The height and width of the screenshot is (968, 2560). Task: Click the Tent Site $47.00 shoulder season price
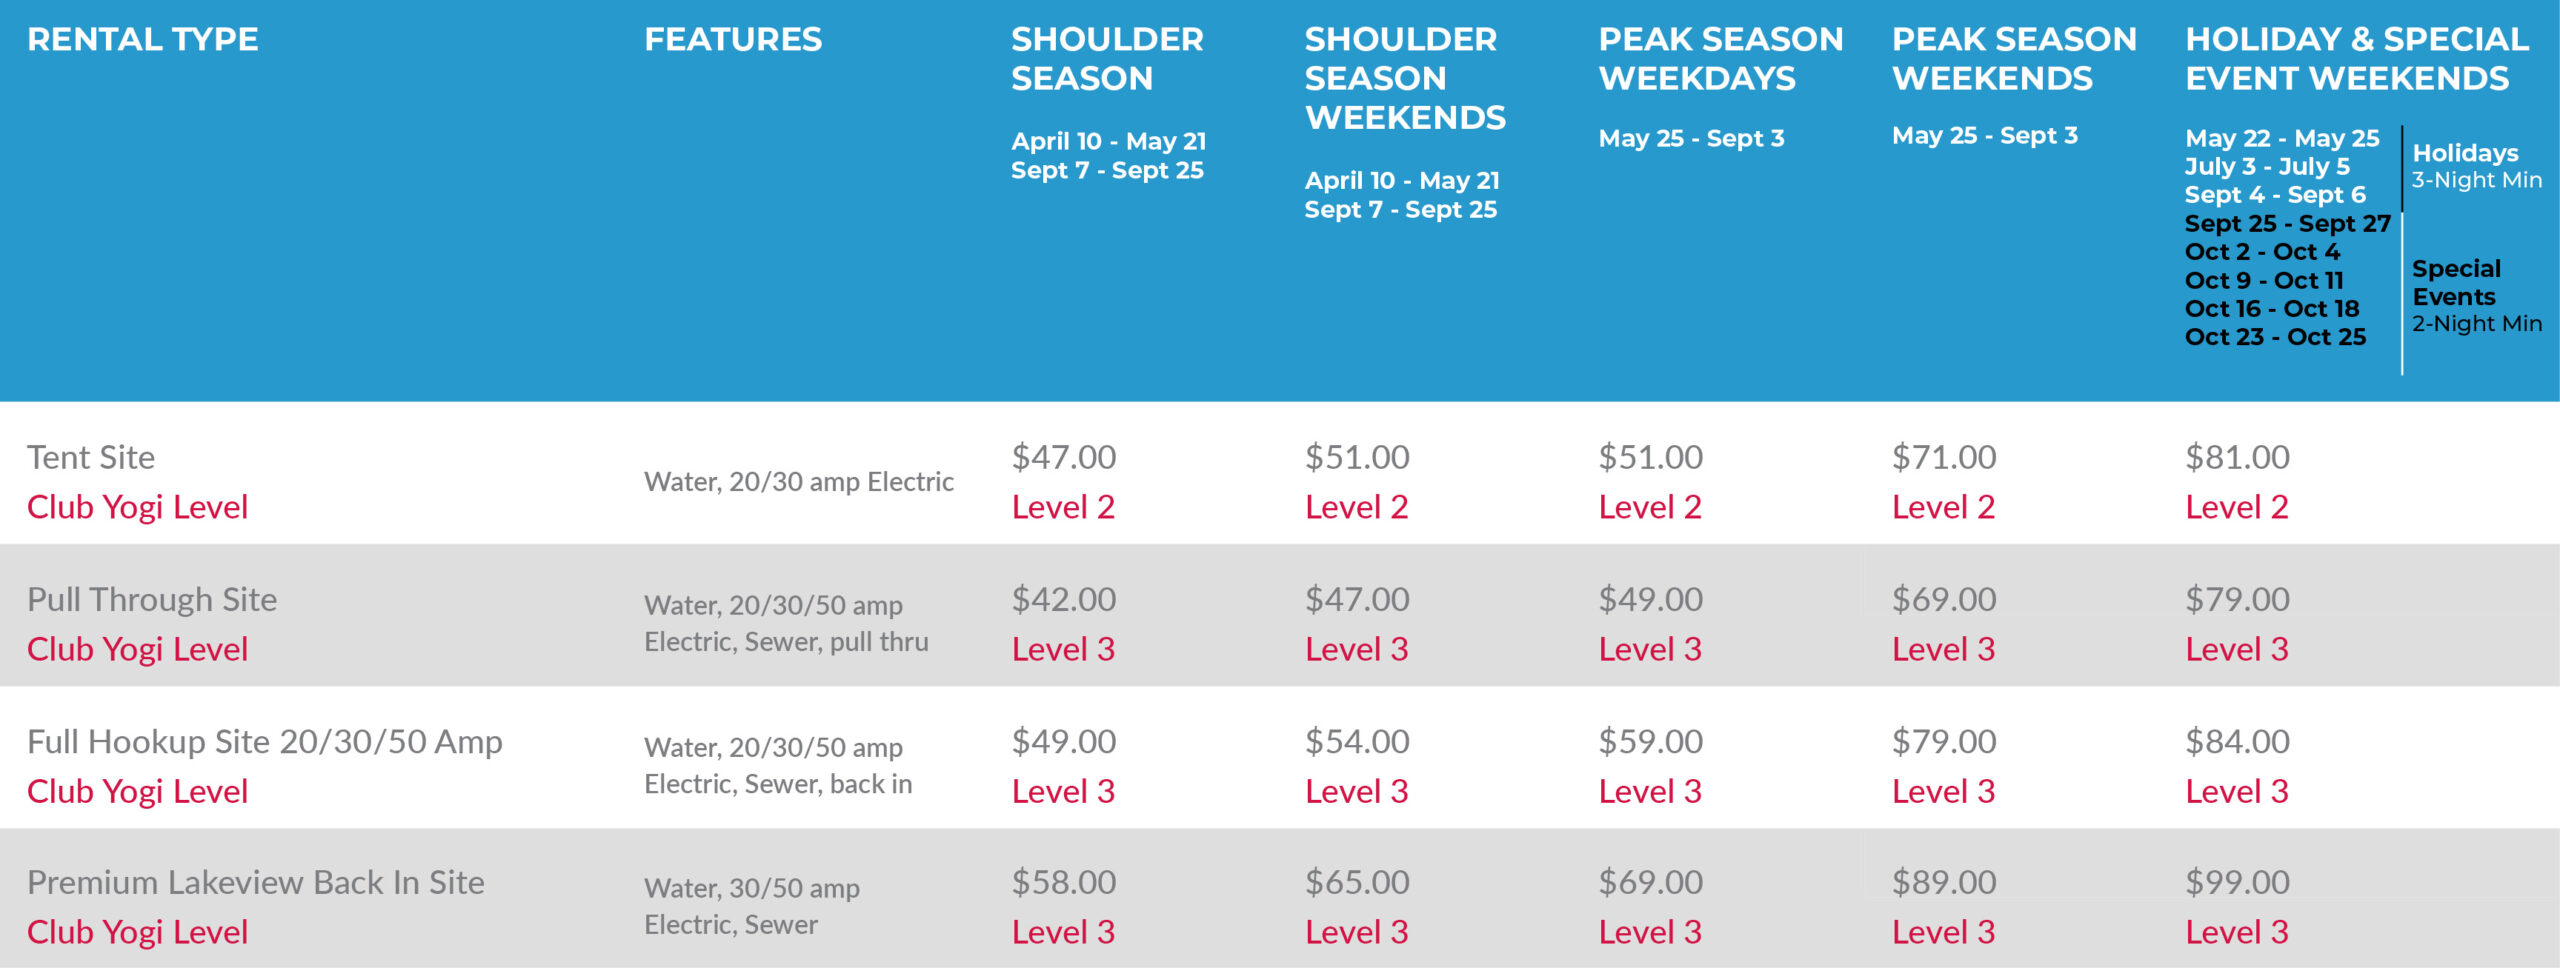coord(1063,457)
